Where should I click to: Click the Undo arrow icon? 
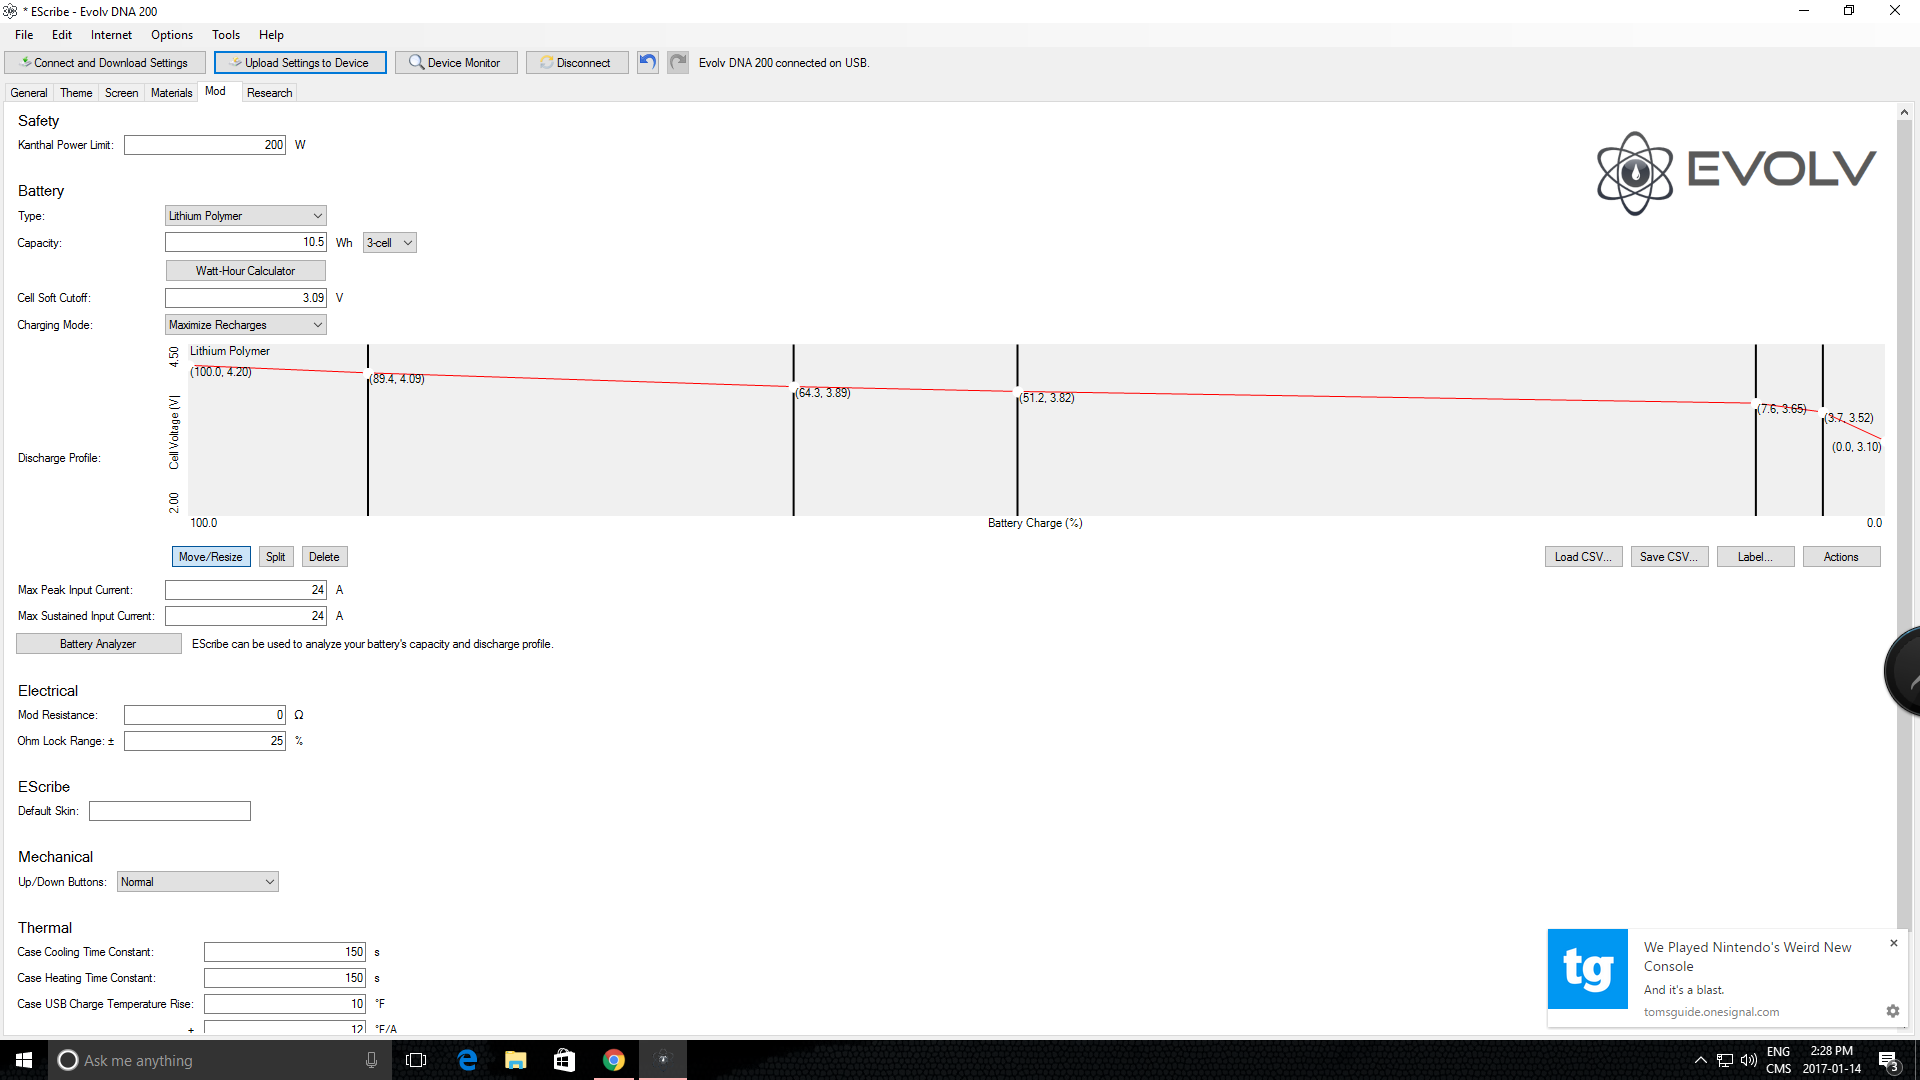(648, 62)
